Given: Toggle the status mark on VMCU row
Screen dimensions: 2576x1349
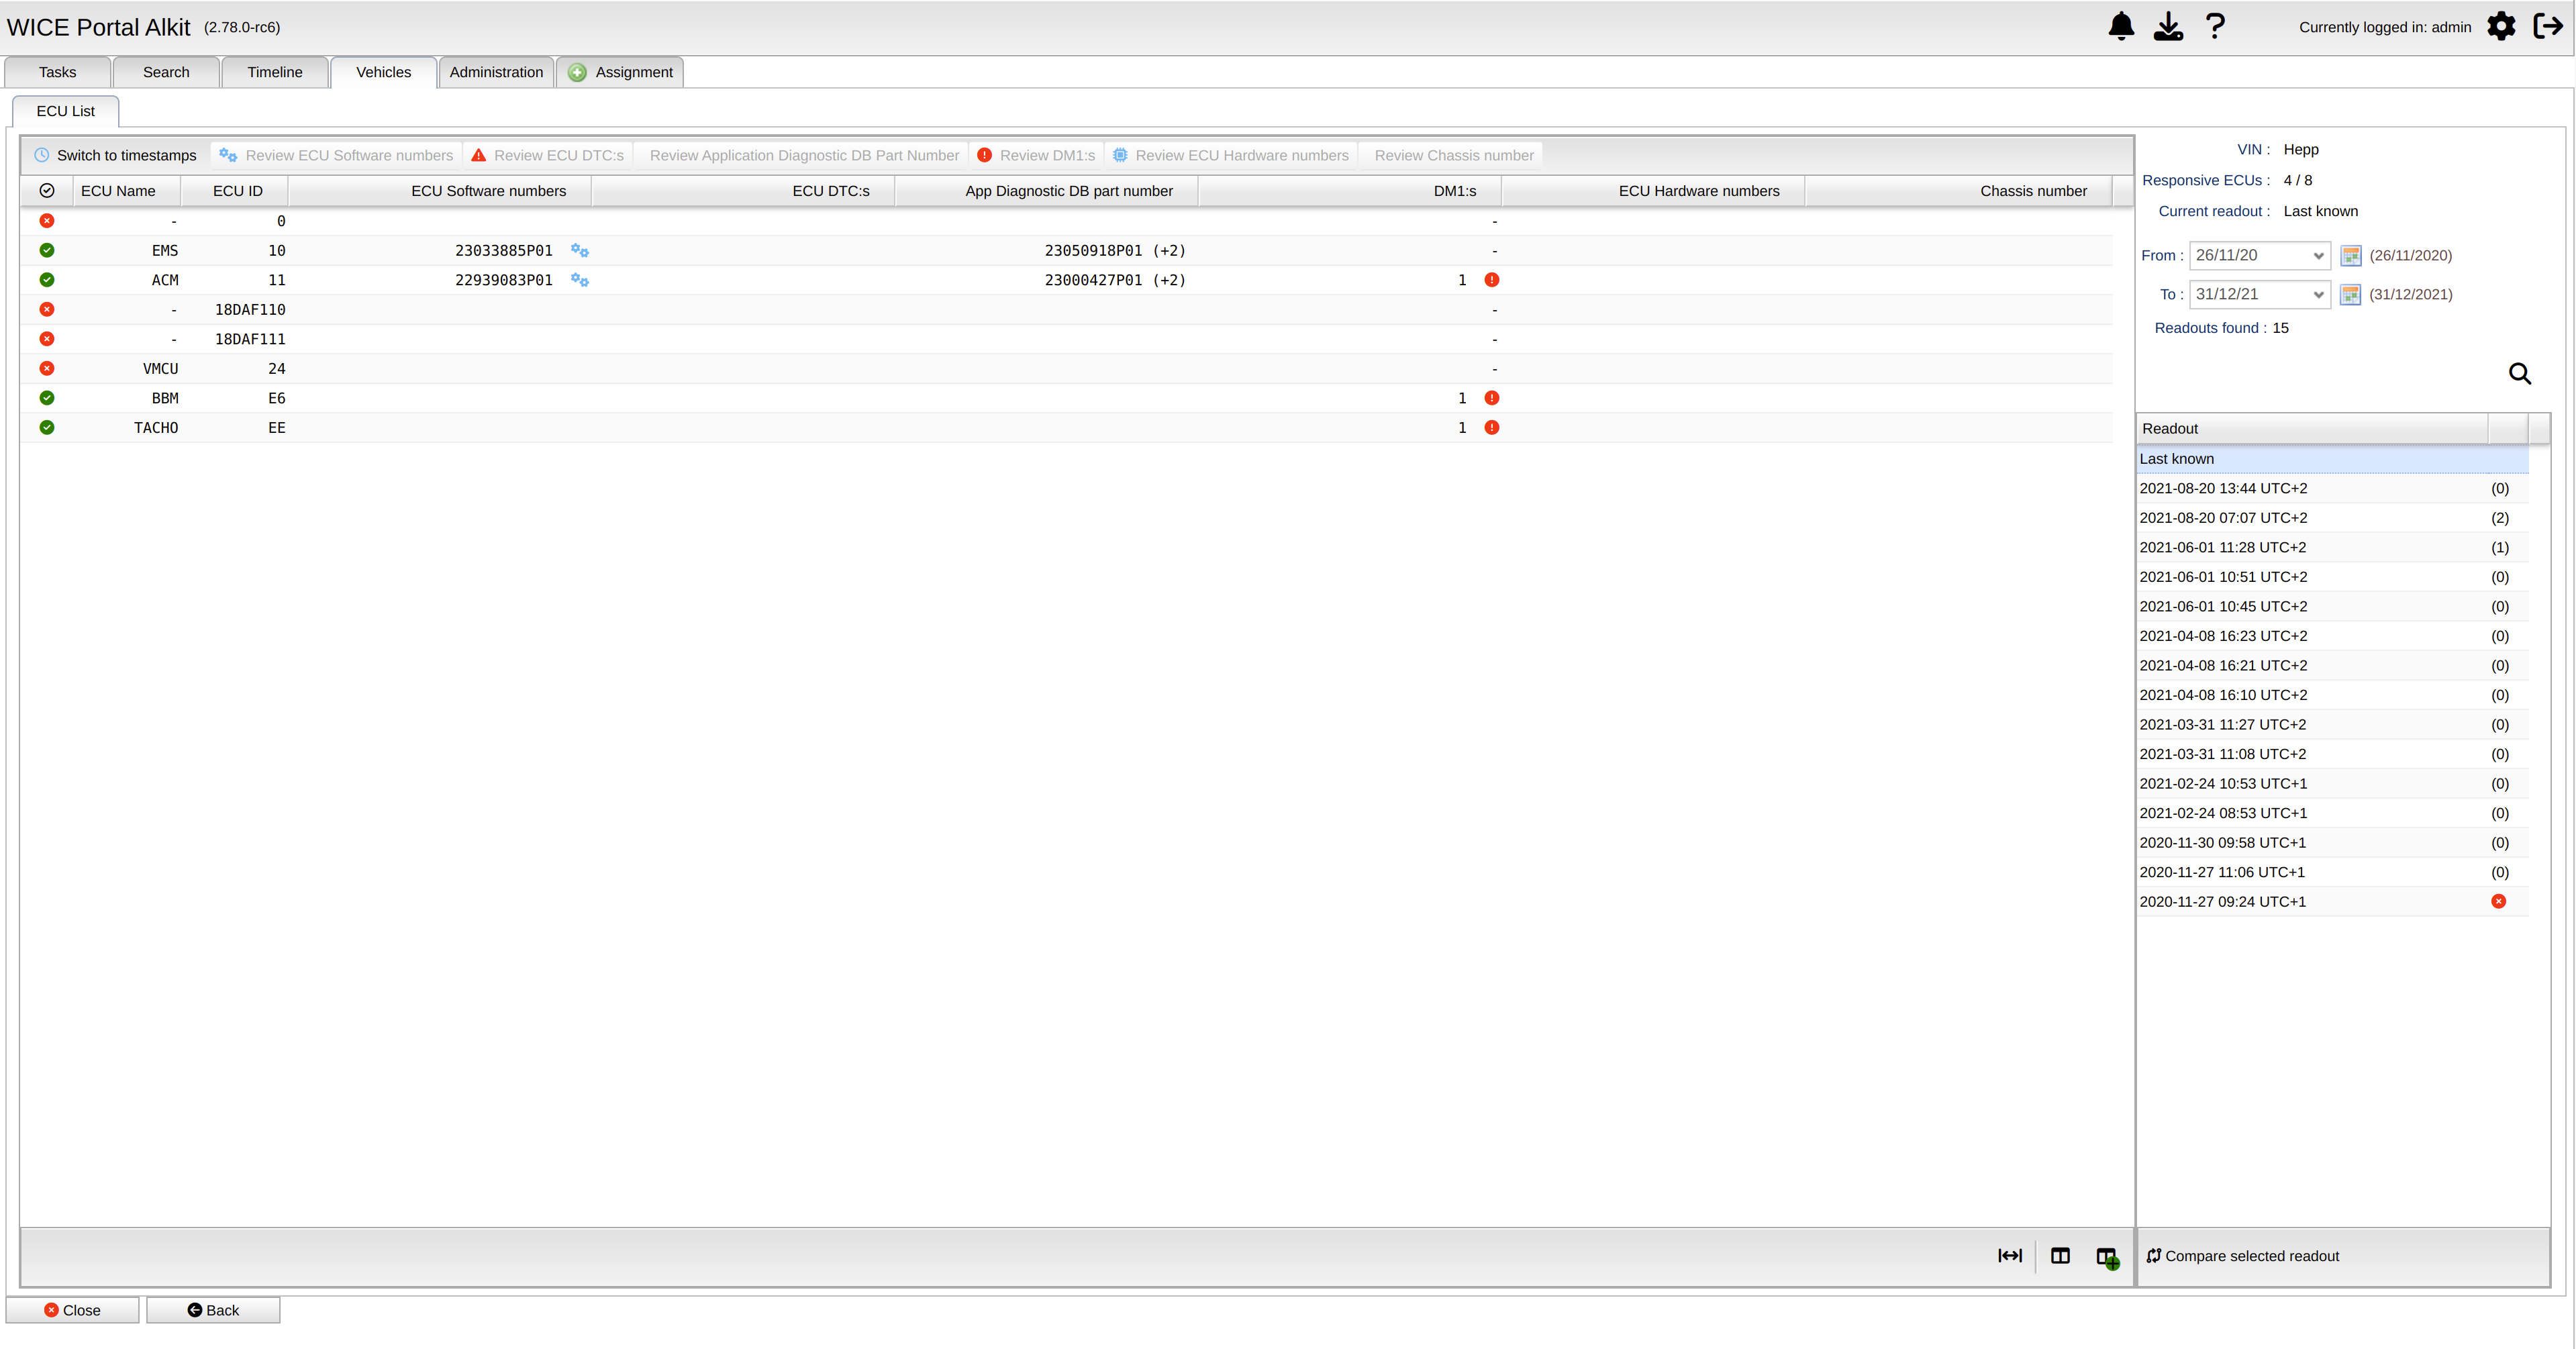Looking at the screenshot, I should click(x=47, y=369).
